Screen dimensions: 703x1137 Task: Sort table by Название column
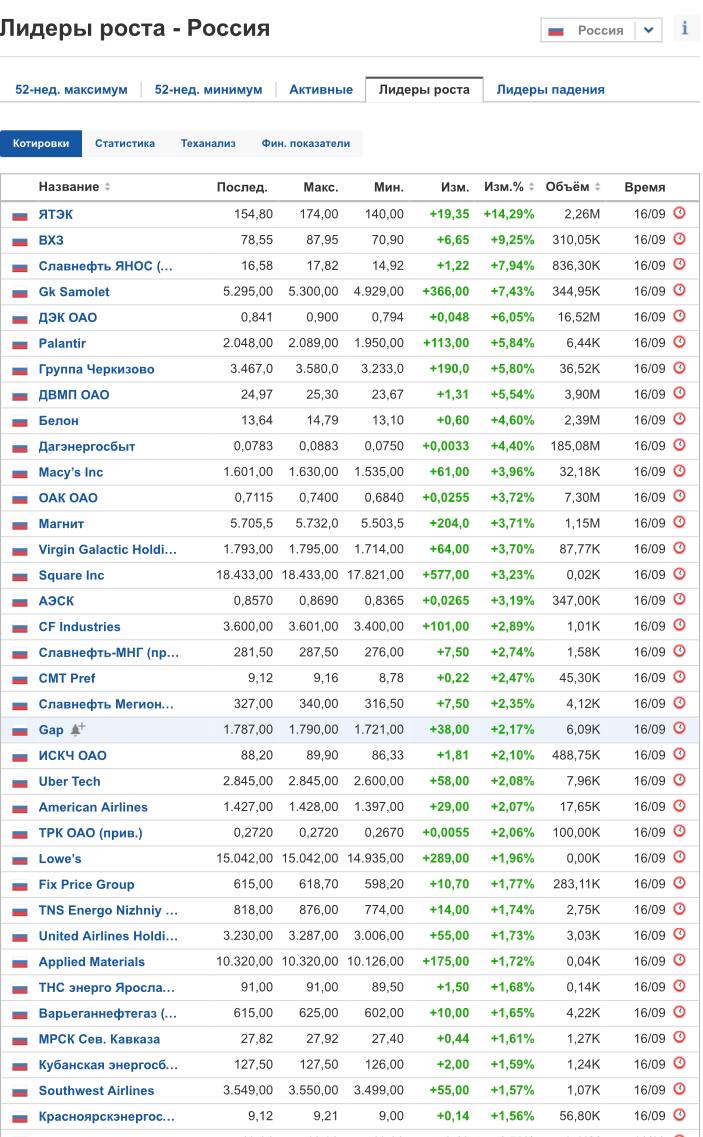[74, 186]
